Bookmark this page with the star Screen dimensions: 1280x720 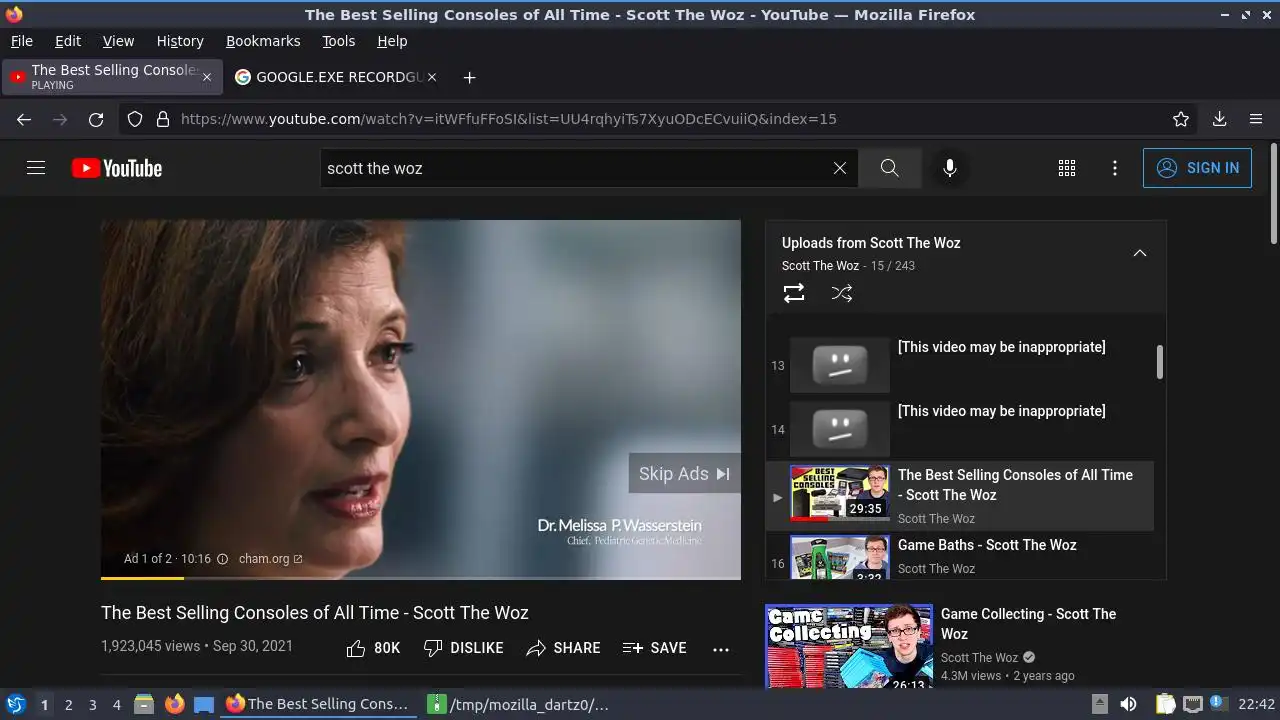[1181, 119]
